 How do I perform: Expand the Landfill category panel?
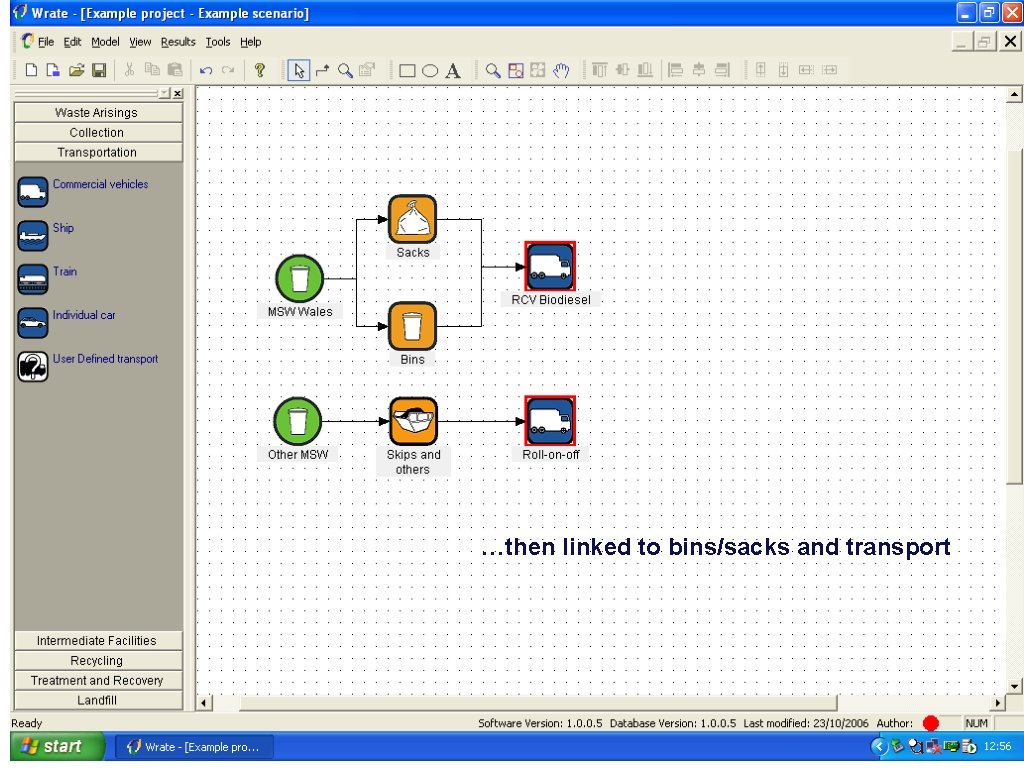[x=96, y=700]
